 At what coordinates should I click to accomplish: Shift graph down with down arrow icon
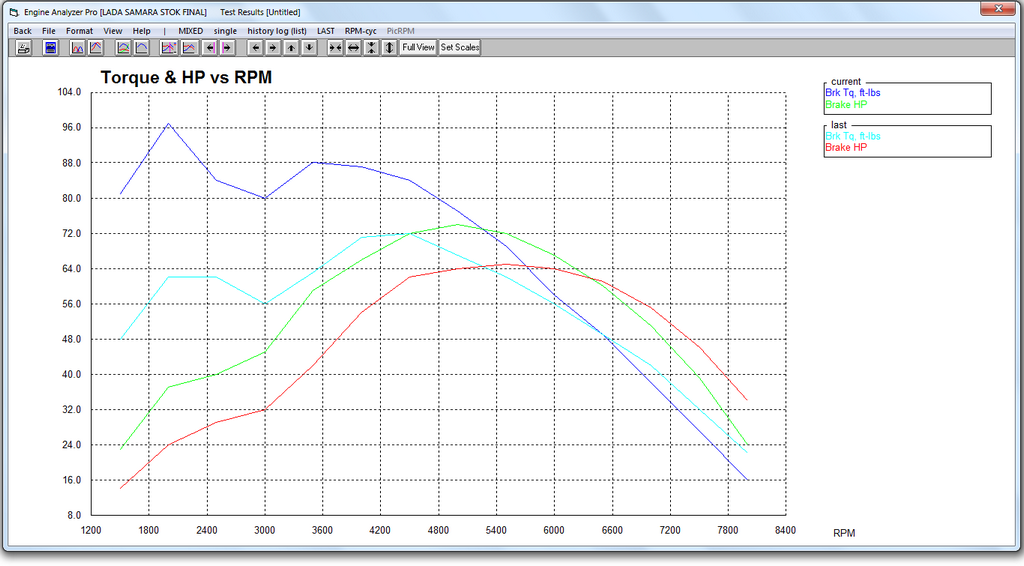(309, 47)
